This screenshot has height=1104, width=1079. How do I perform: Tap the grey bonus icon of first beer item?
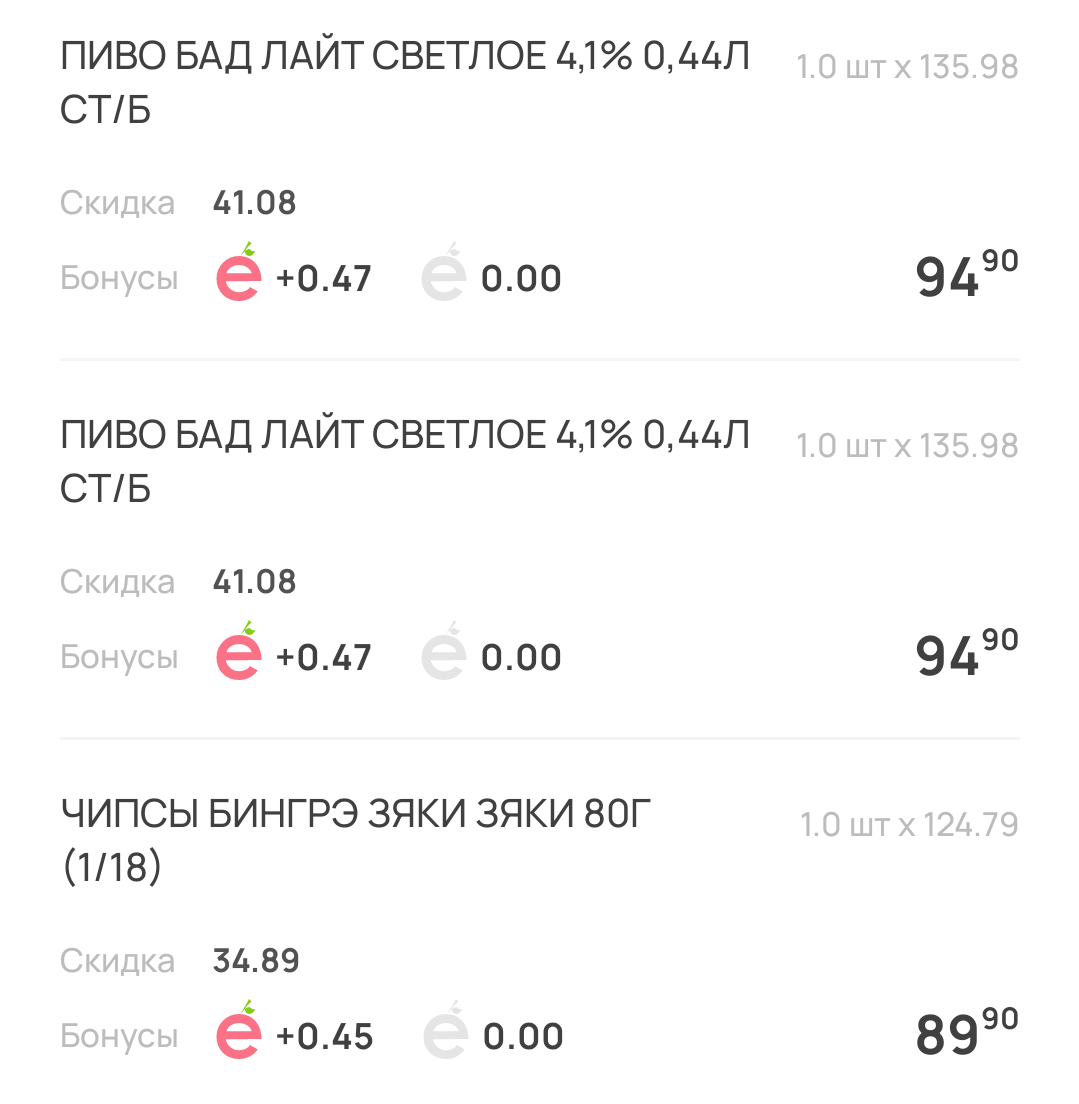444,272
